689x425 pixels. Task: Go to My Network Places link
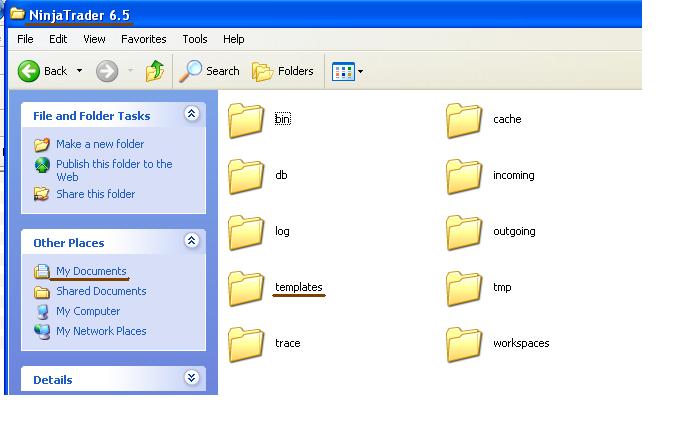click(101, 331)
